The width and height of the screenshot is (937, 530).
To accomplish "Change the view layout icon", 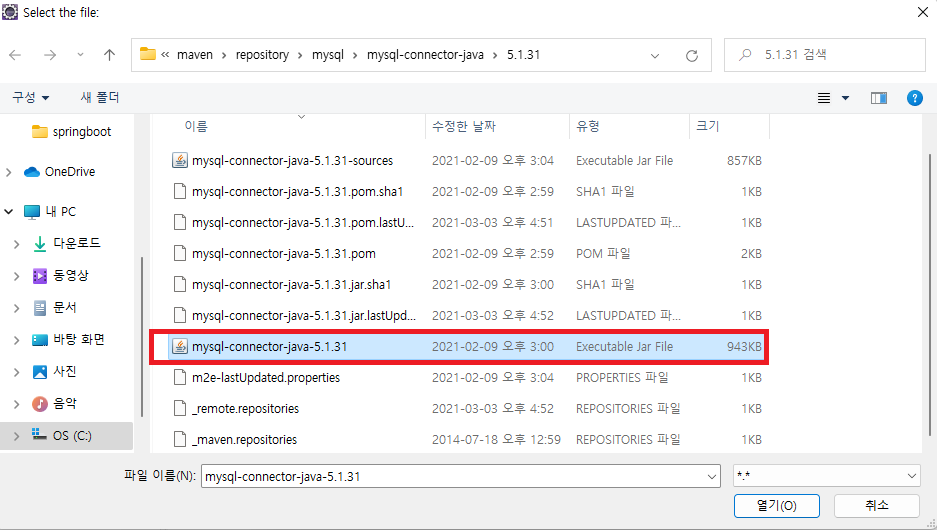I will (824, 98).
